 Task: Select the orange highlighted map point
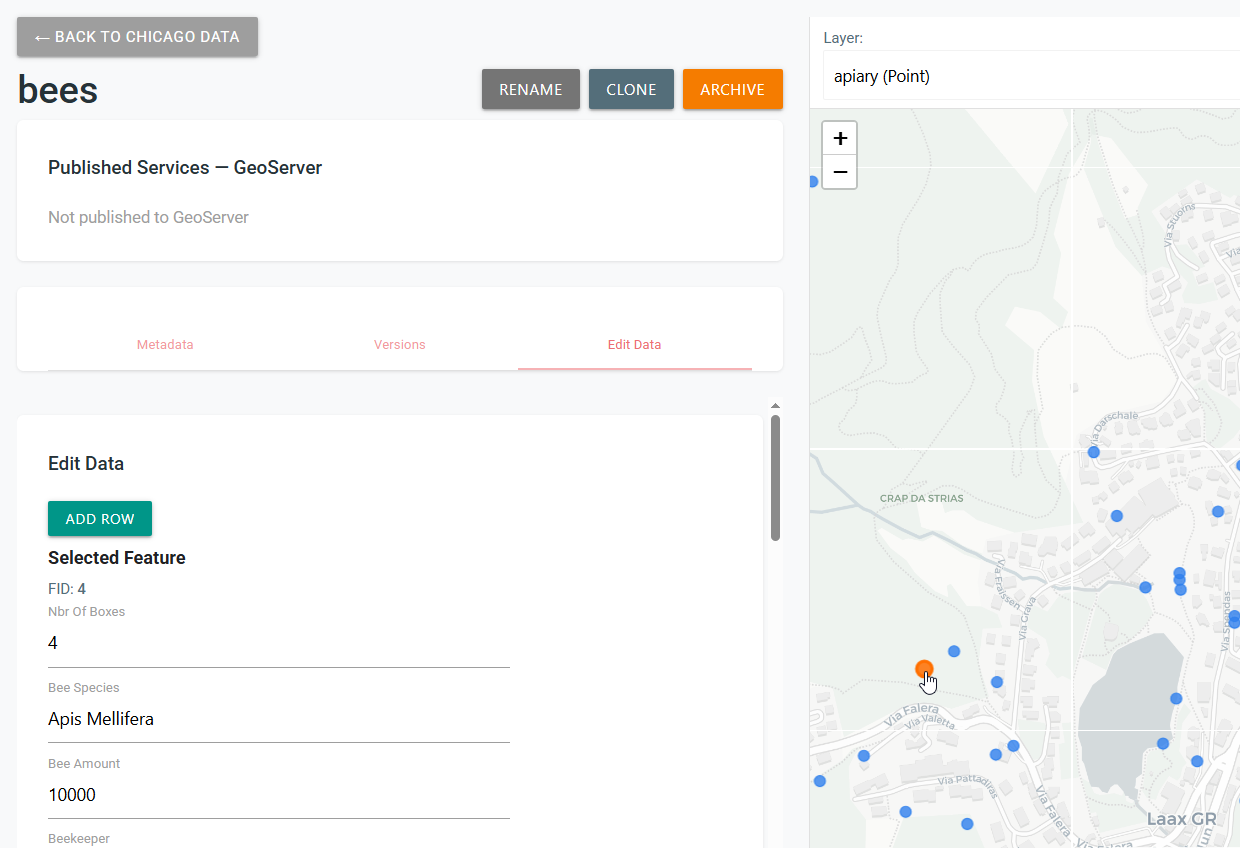[924, 669]
